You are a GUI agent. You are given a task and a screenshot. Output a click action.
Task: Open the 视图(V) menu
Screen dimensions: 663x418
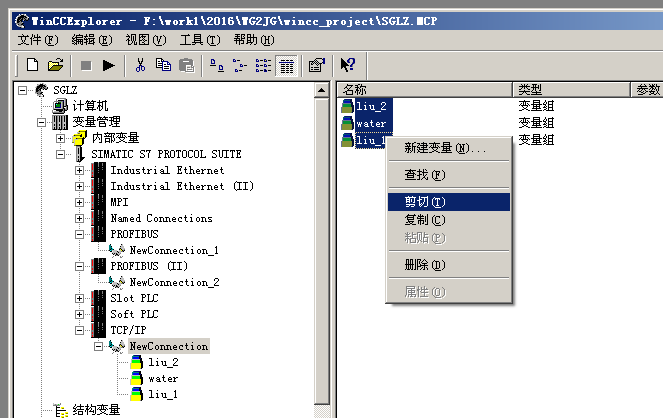(146, 40)
